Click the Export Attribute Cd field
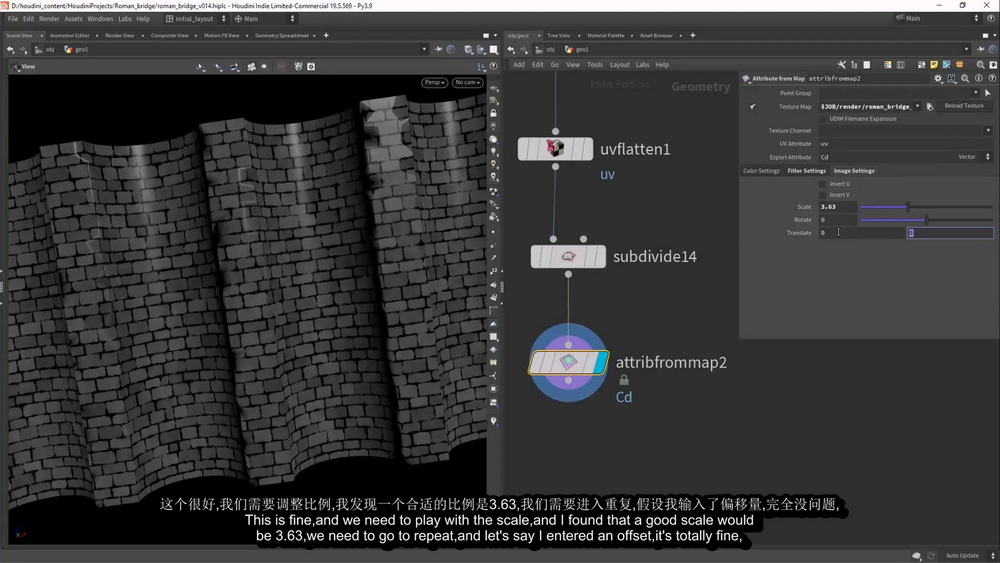This screenshot has height=563, width=1000. pos(886,157)
